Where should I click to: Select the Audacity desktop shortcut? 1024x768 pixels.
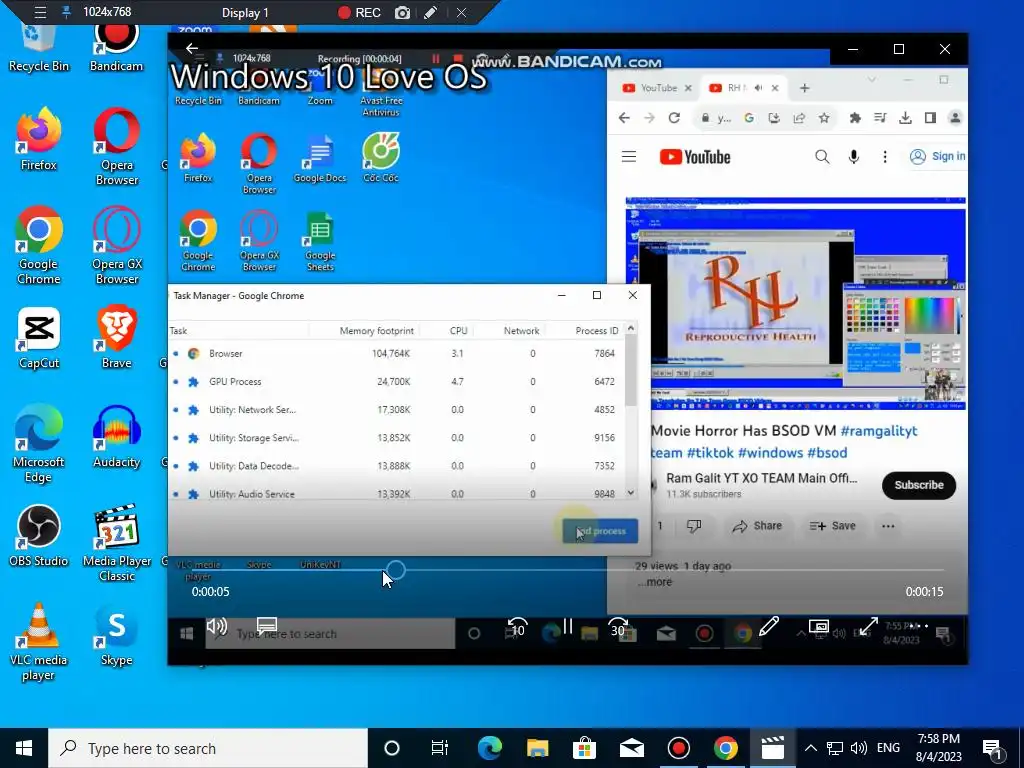(x=116, y=437)
